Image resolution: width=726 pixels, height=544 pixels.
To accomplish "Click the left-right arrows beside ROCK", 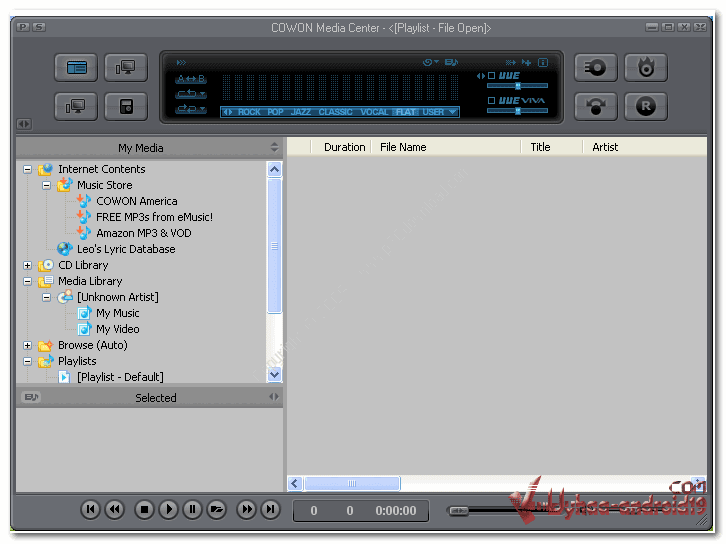I will (227, 112).
